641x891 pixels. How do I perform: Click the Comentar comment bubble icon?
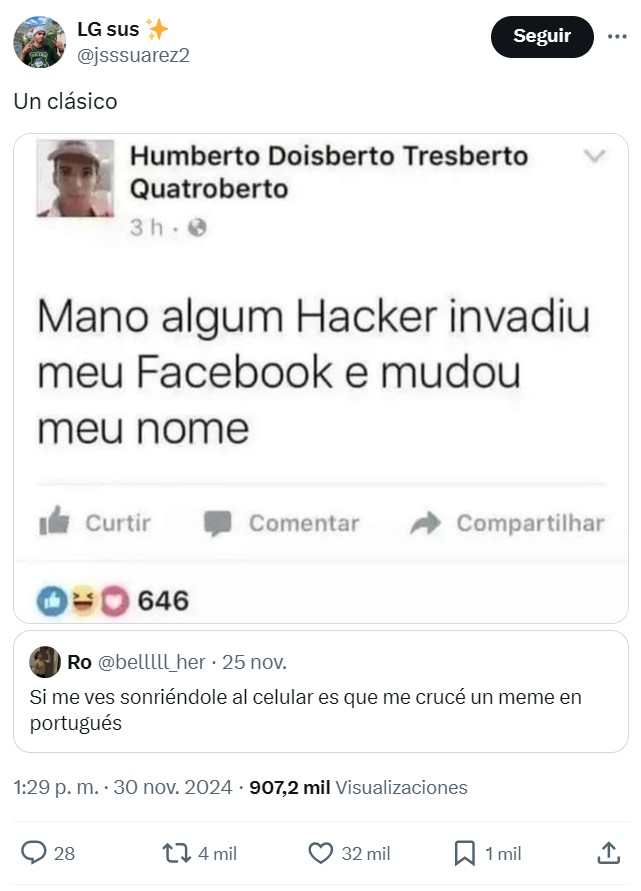[x=218, y=523]
